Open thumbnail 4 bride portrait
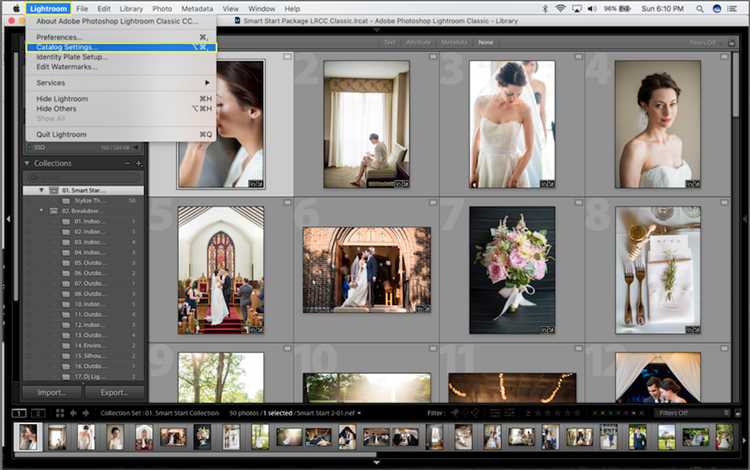 point(658,124)
